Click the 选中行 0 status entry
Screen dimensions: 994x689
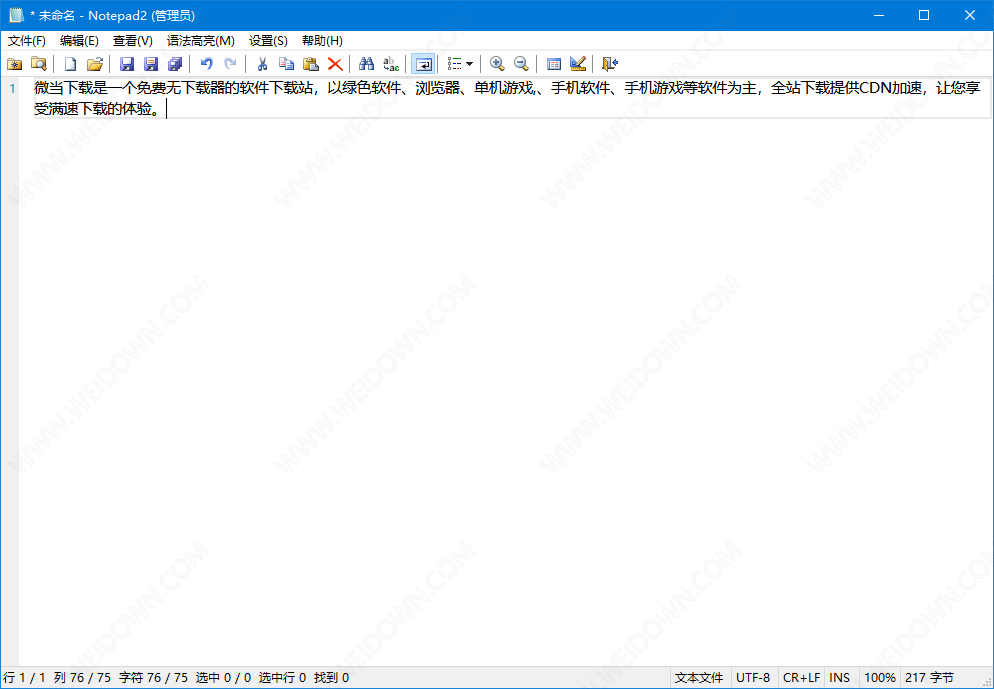point(282,678)
